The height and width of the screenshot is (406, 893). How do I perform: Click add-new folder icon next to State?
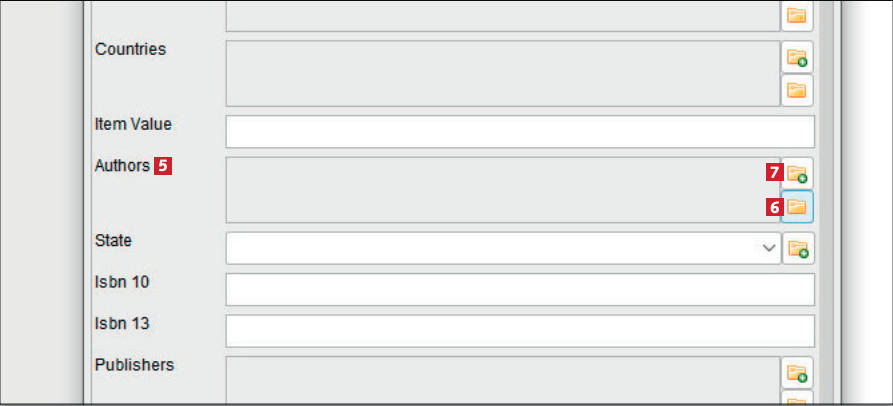pos(797,248)
